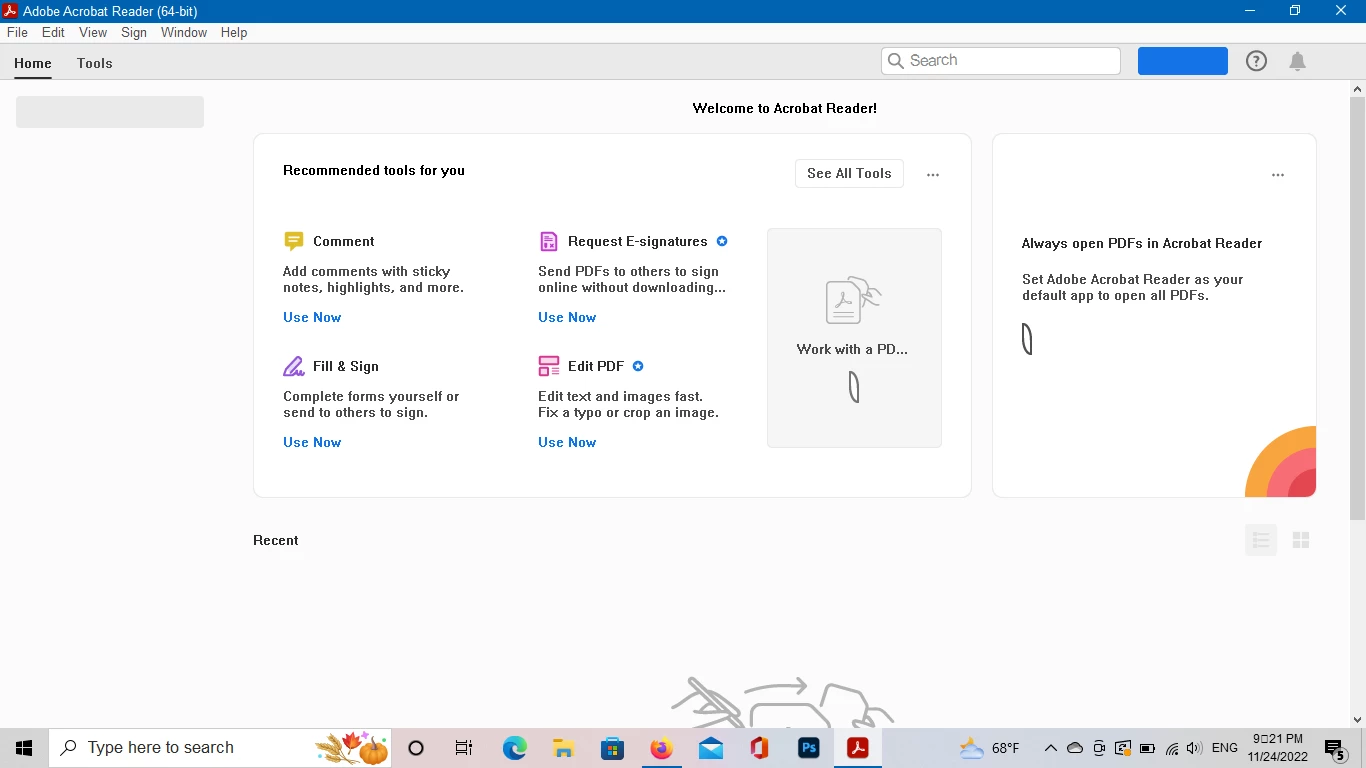1366x768 pixels.
Task: Open the notifications bell icon
Action: [1298, 61]
